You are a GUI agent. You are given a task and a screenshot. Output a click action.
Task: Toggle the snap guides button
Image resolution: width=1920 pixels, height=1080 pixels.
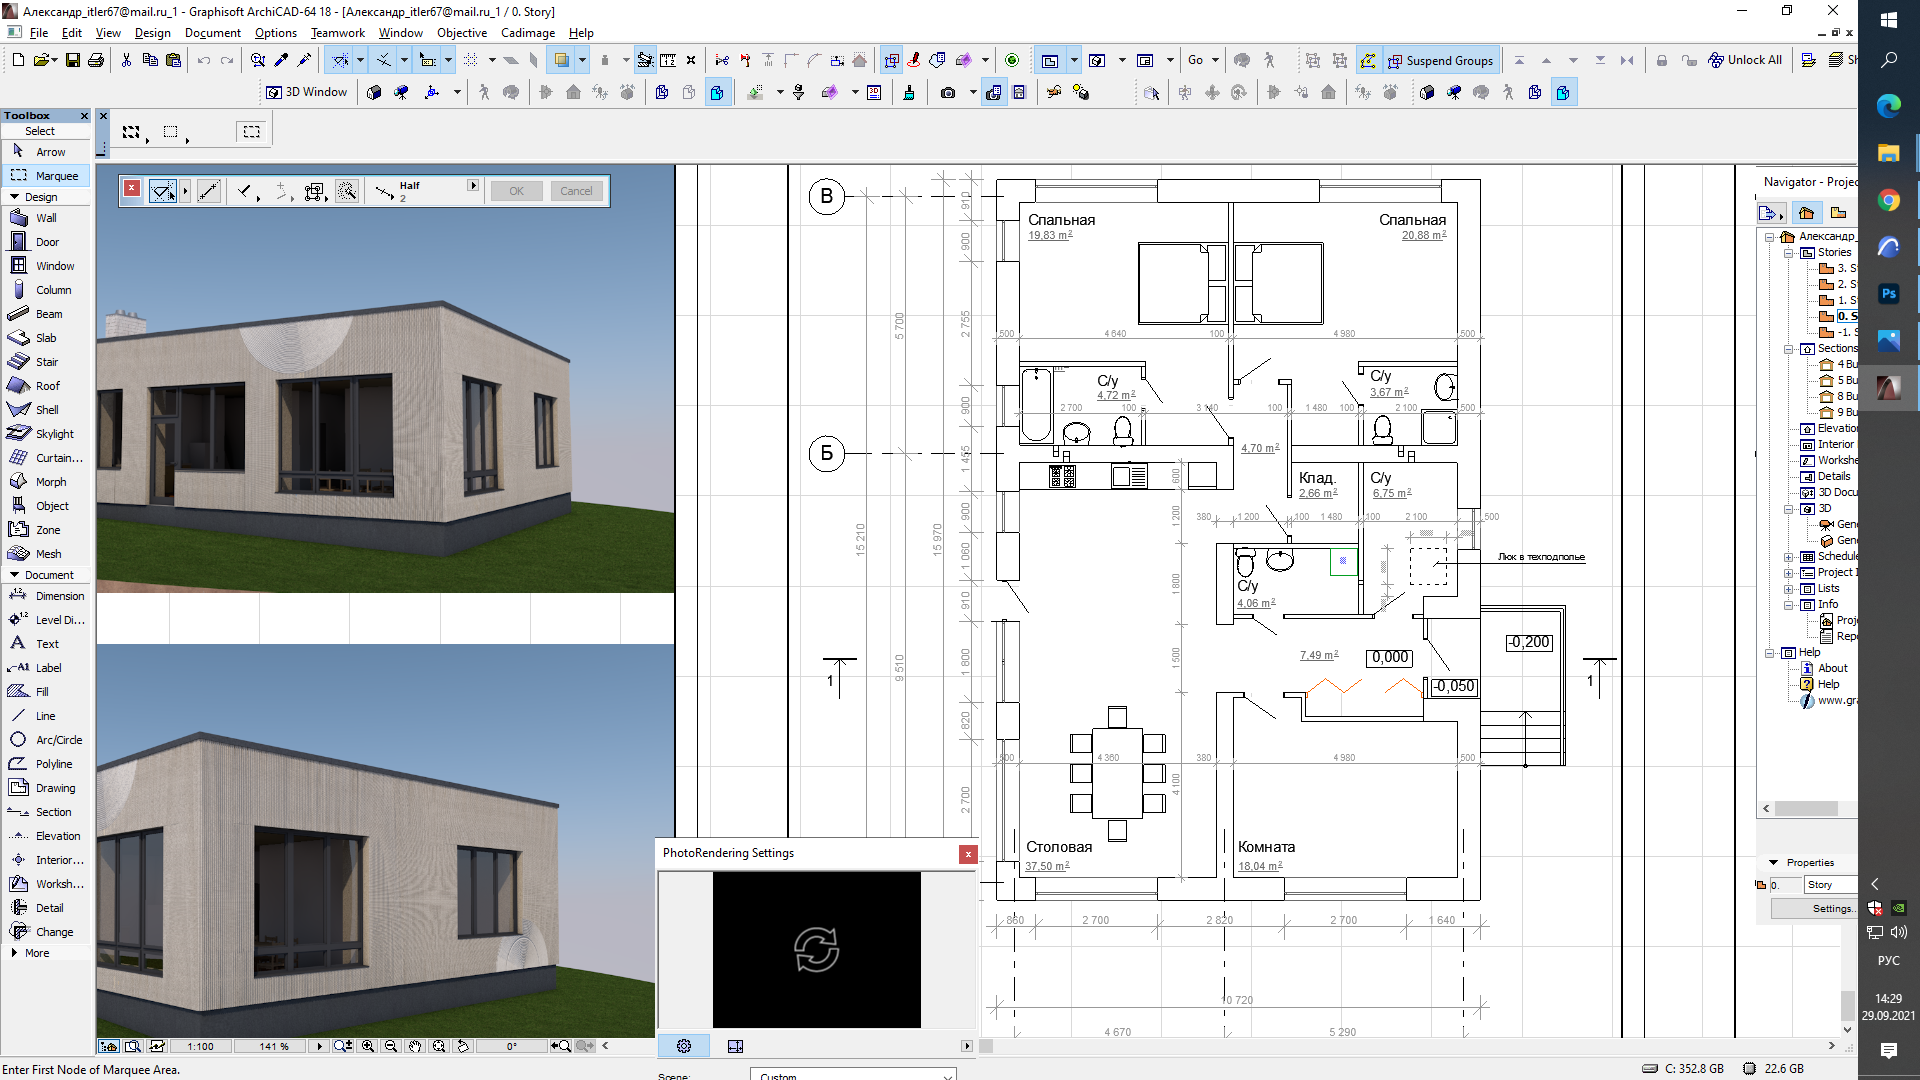coord(384,60)
